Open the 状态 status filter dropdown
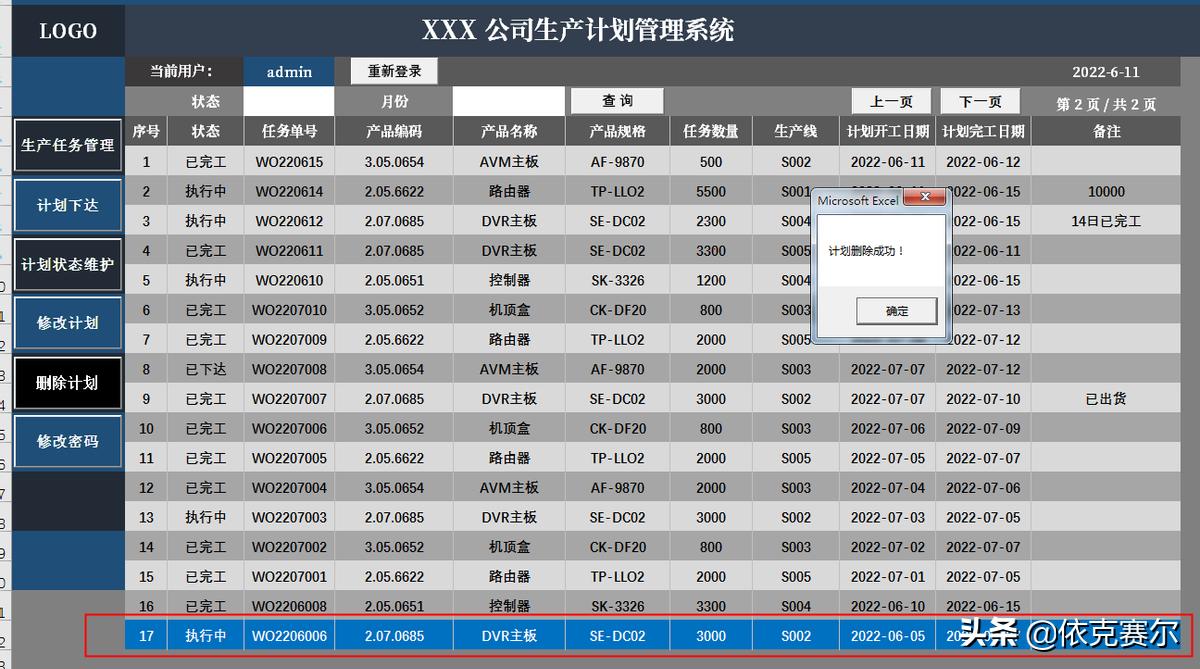Viewport: 1200px width, 669px height. click(x=289, y=101)
